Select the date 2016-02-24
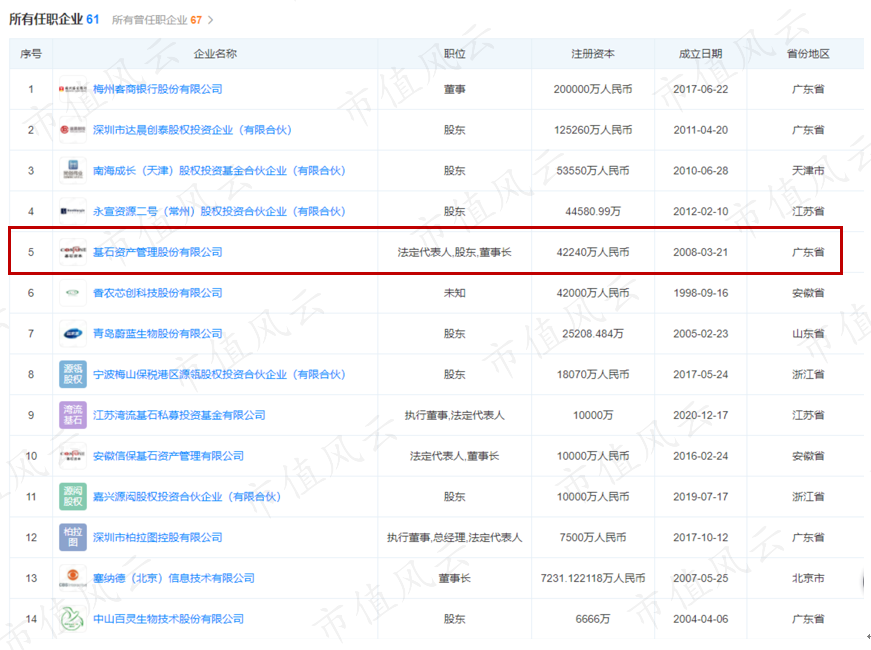The width and height of the screenshot is (871, 650). pos(700,456)
